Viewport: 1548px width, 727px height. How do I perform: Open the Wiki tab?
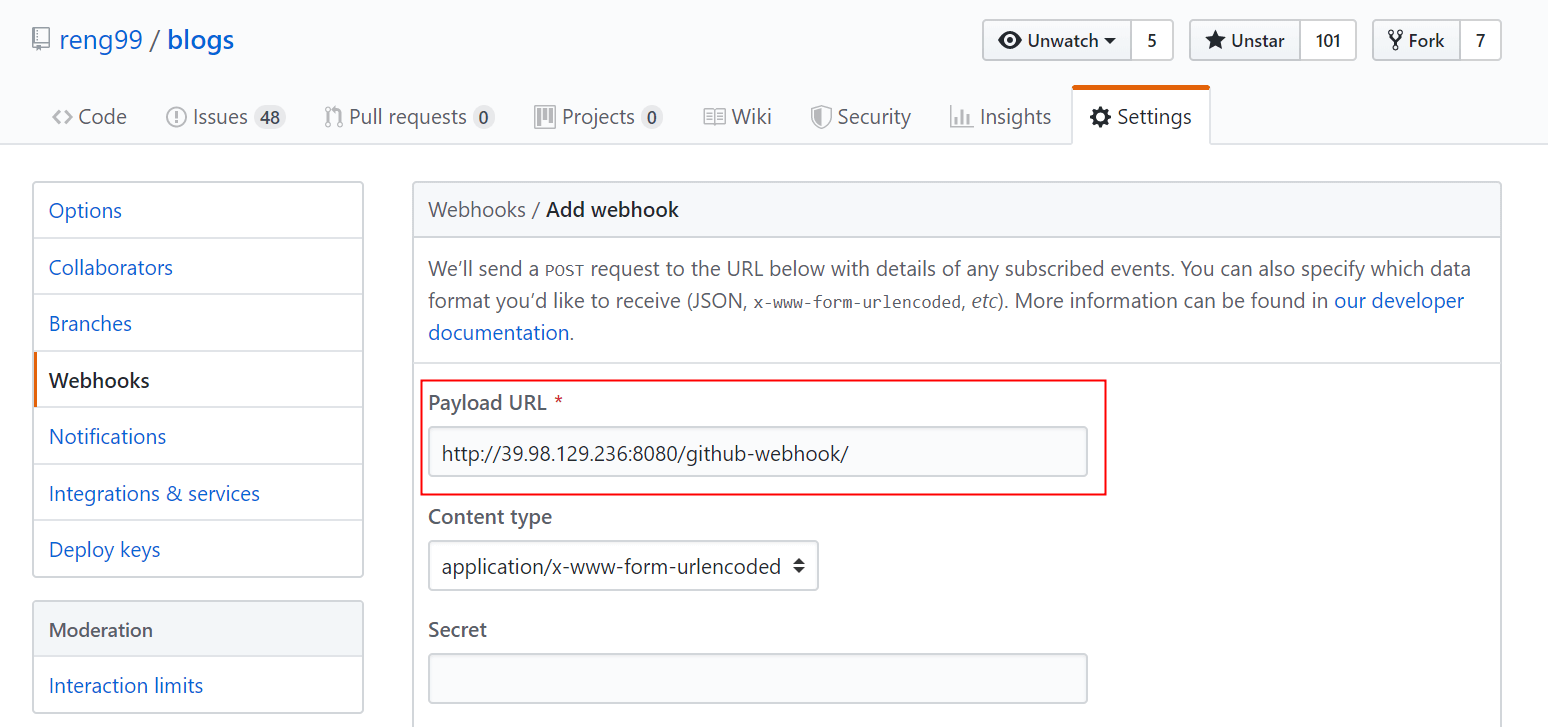tap(737, 117)
